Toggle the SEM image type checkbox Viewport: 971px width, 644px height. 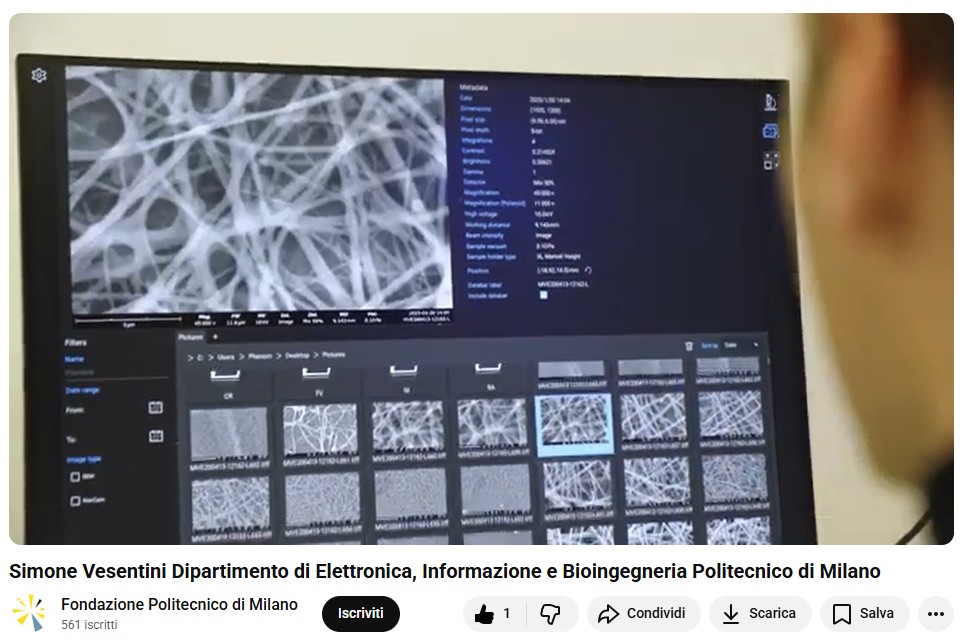76,477
